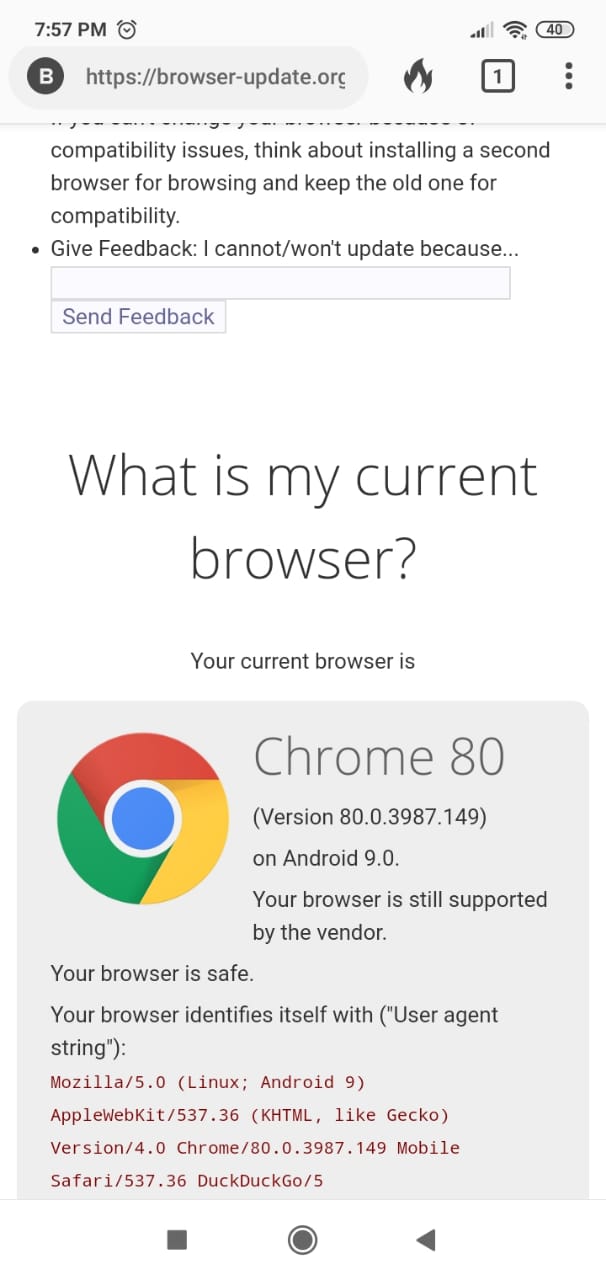Tap the cellular signal indicator
Viewport: 606px width, 1280px height.
[x=479, y=30]
